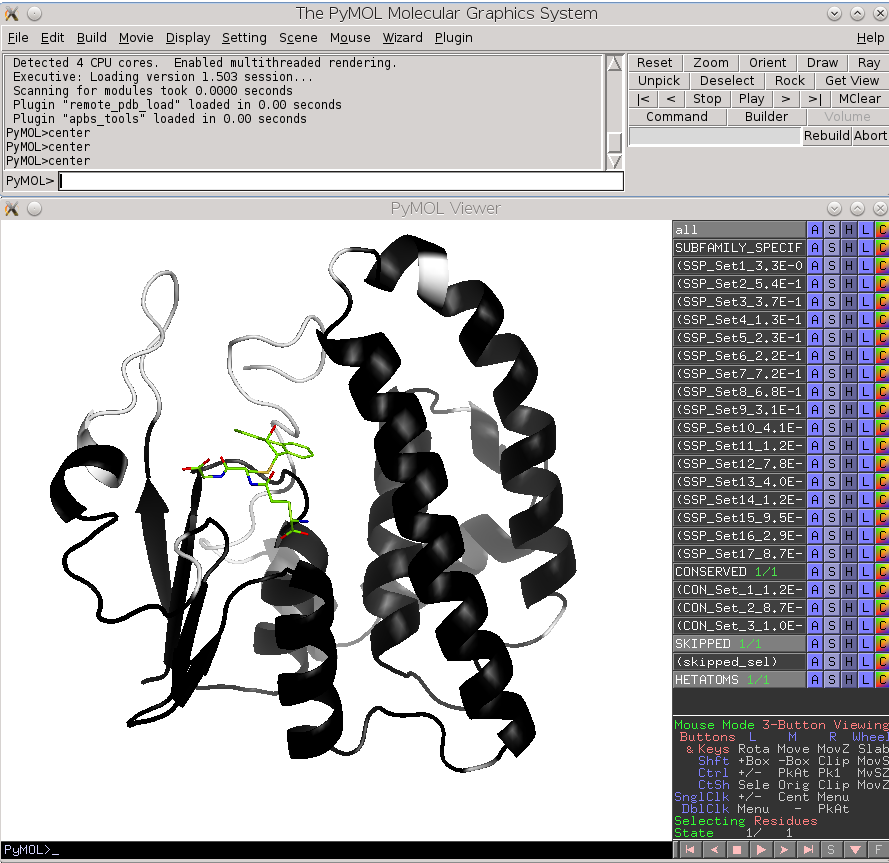This screenshot has height=863, width=889.
Task: Open Color menu for 'all' row
Action: [x=882, y=230]
